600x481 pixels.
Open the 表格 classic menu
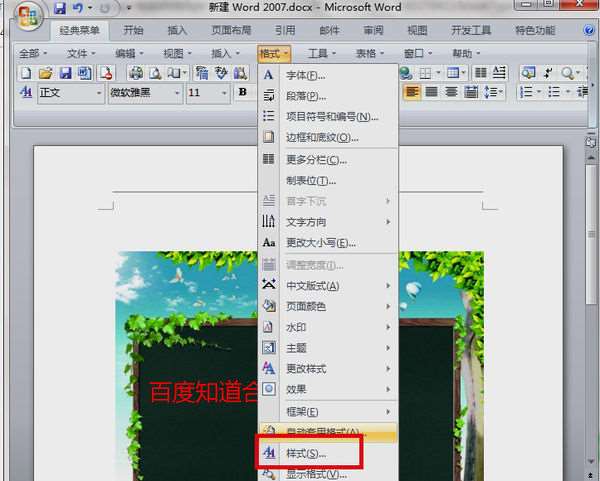370,54
